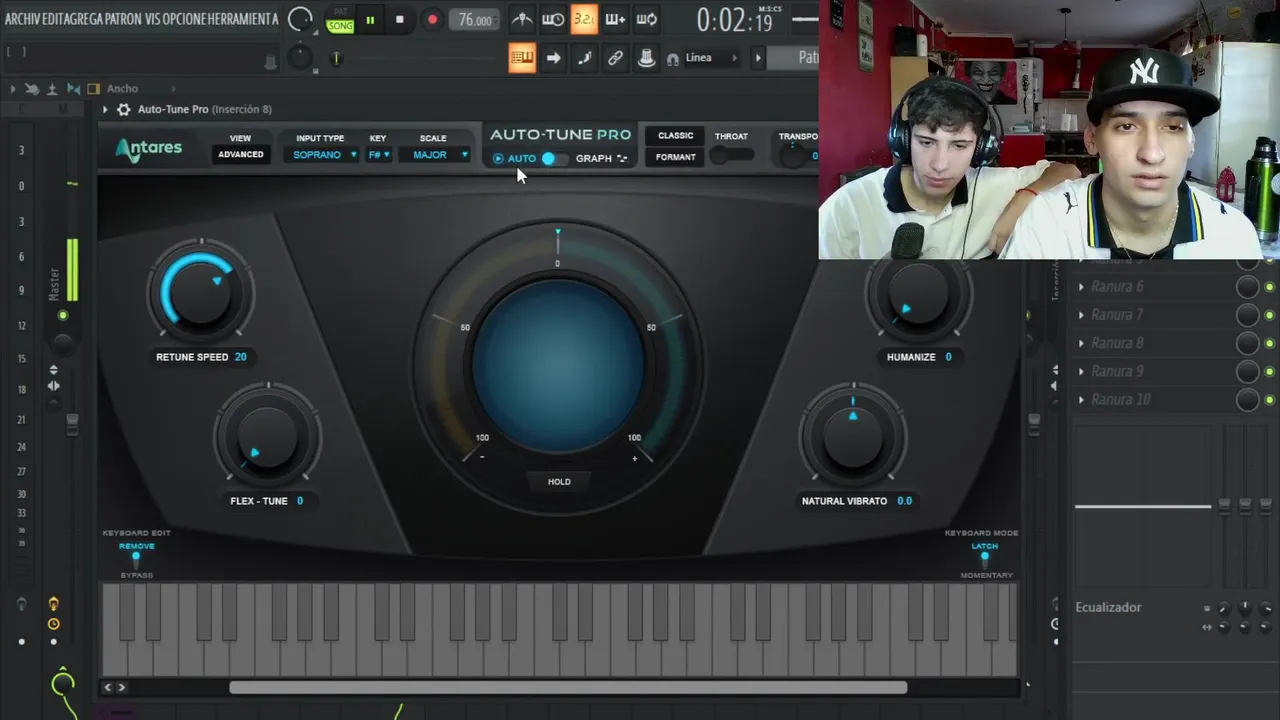Screen dimensions: 1280x720
Task: Enable the Formant button
Action: pos(675,157)
